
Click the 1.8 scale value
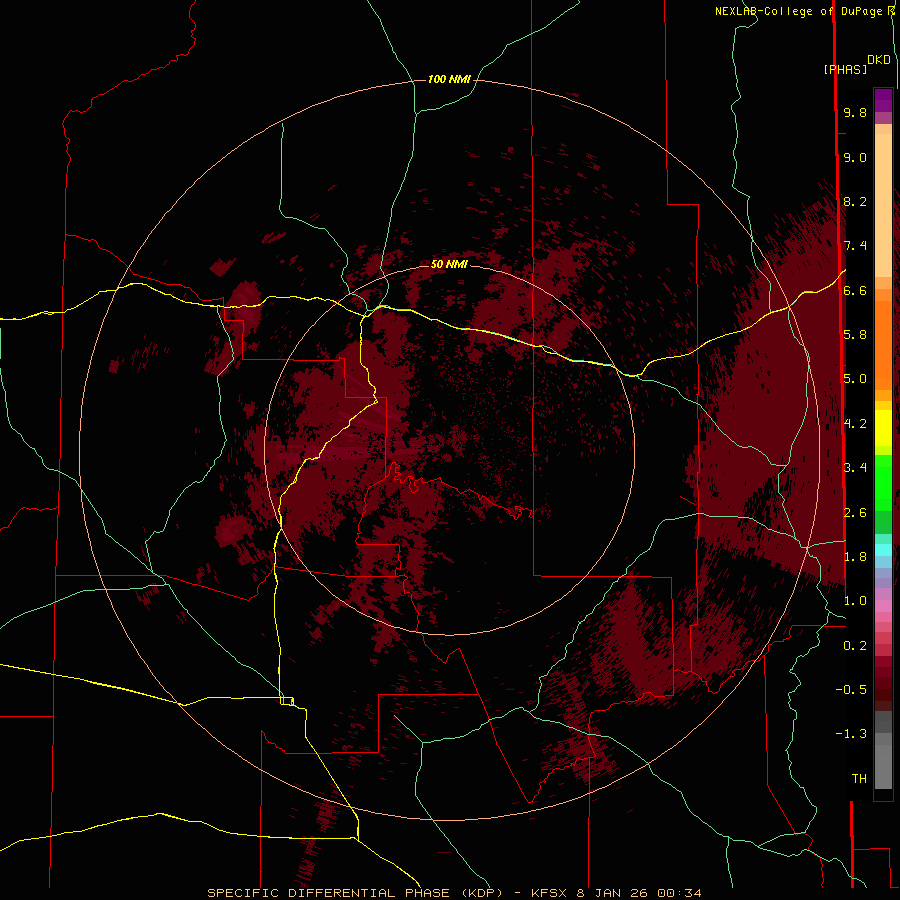855,557
